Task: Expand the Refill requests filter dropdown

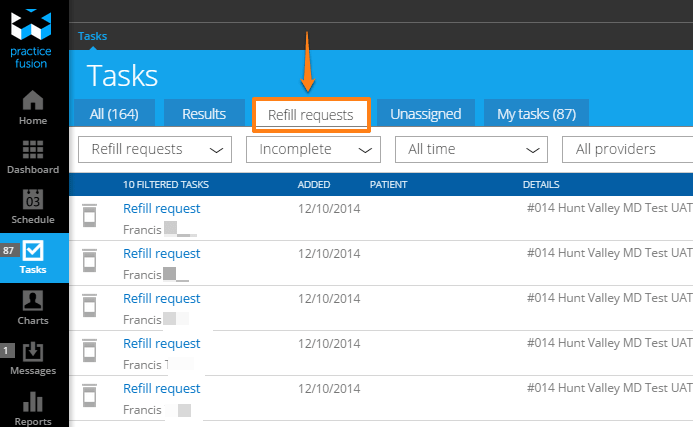Action: point(155,149)
